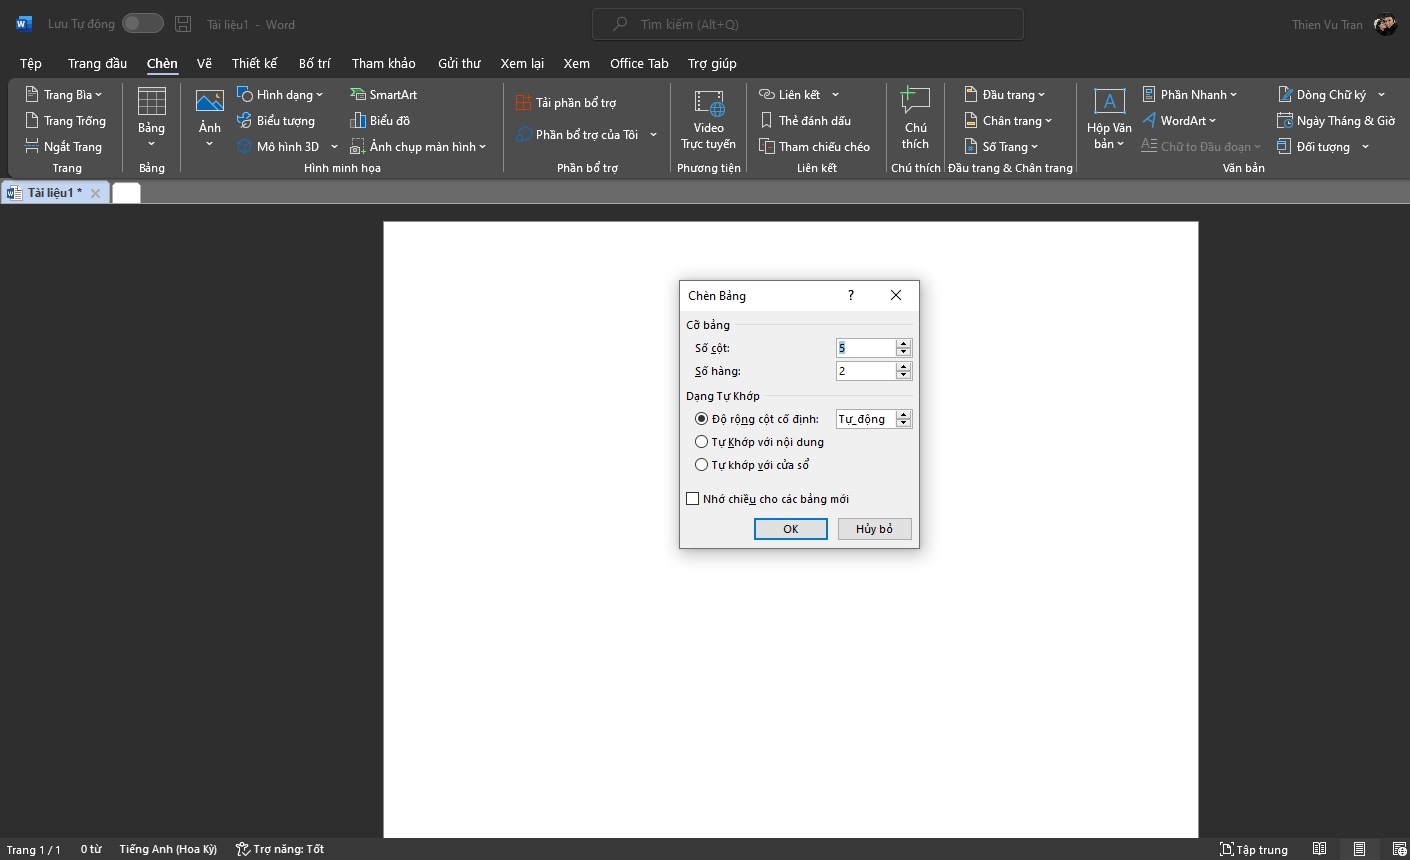Click the Video Trực tuyến icon
This screenshot has height=860, width=1410.
708,105
